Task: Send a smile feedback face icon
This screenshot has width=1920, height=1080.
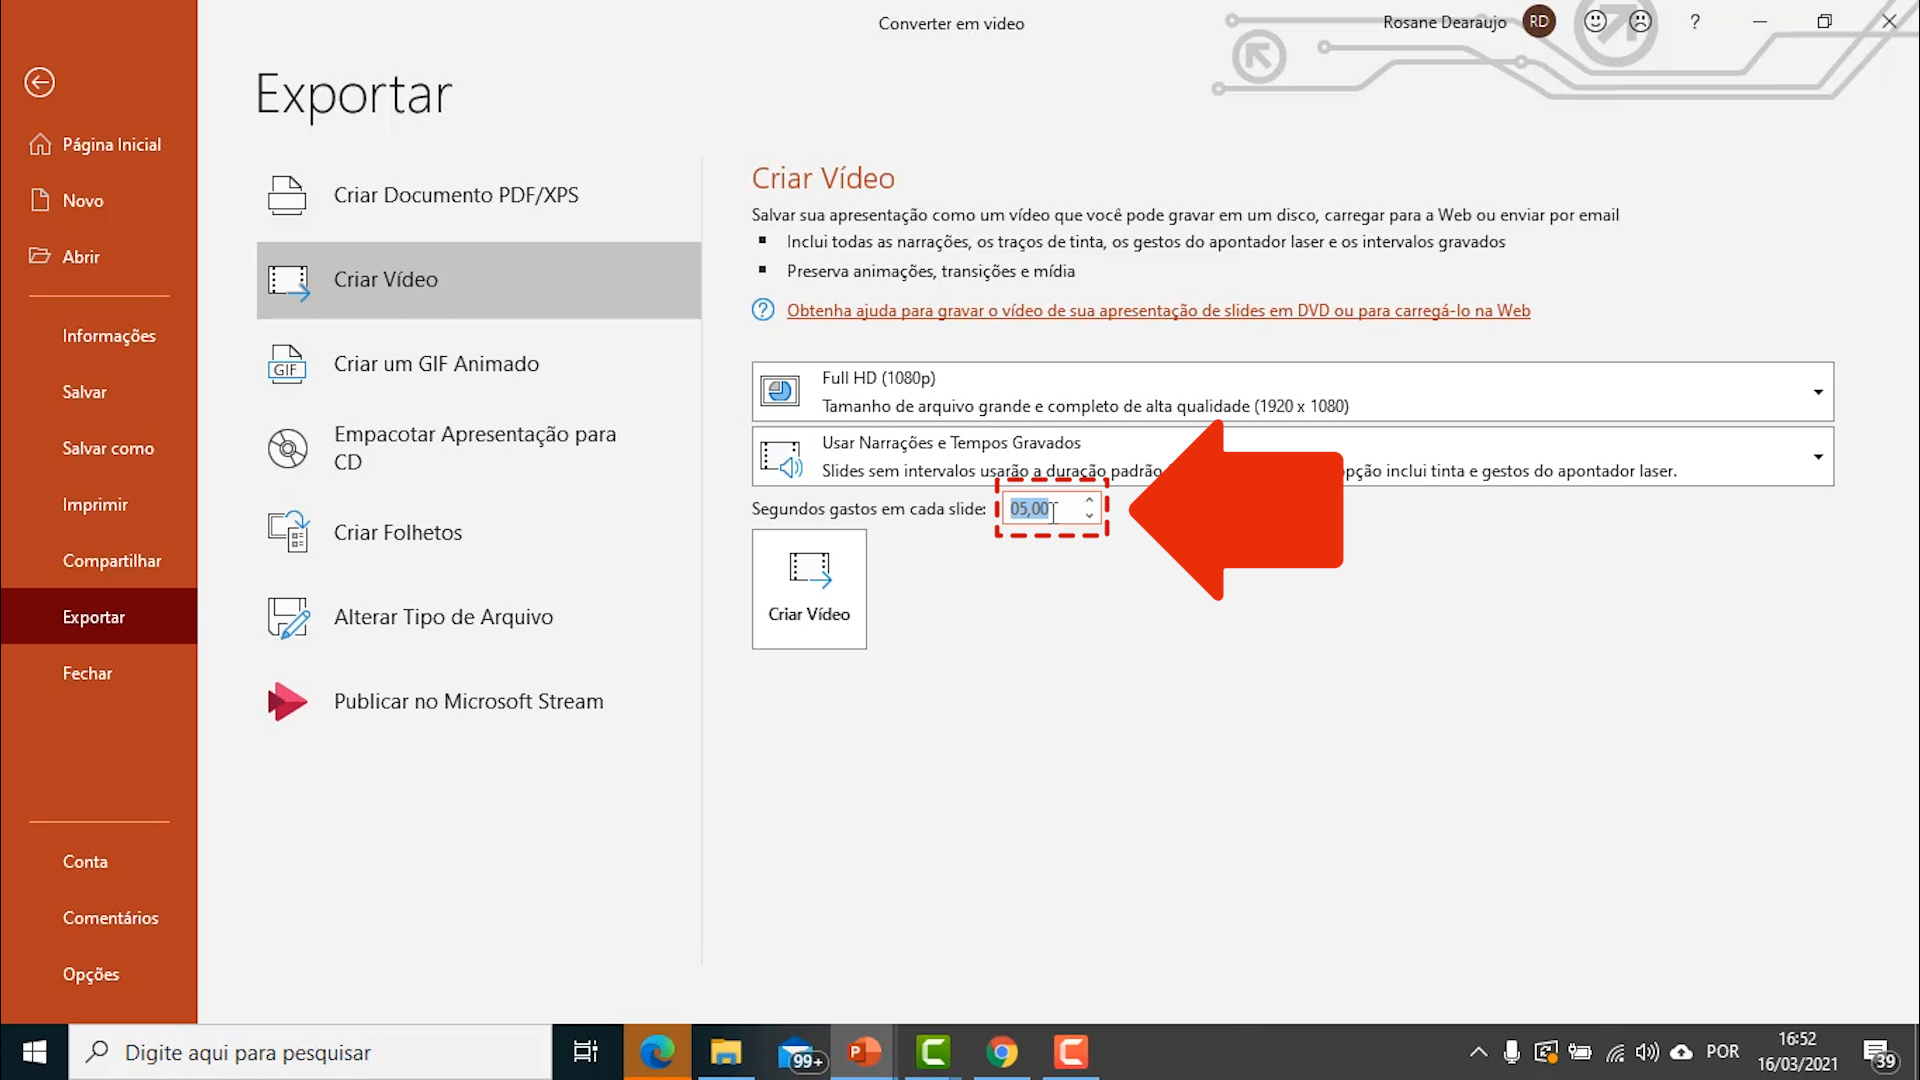Action: tap(1595, 21)
